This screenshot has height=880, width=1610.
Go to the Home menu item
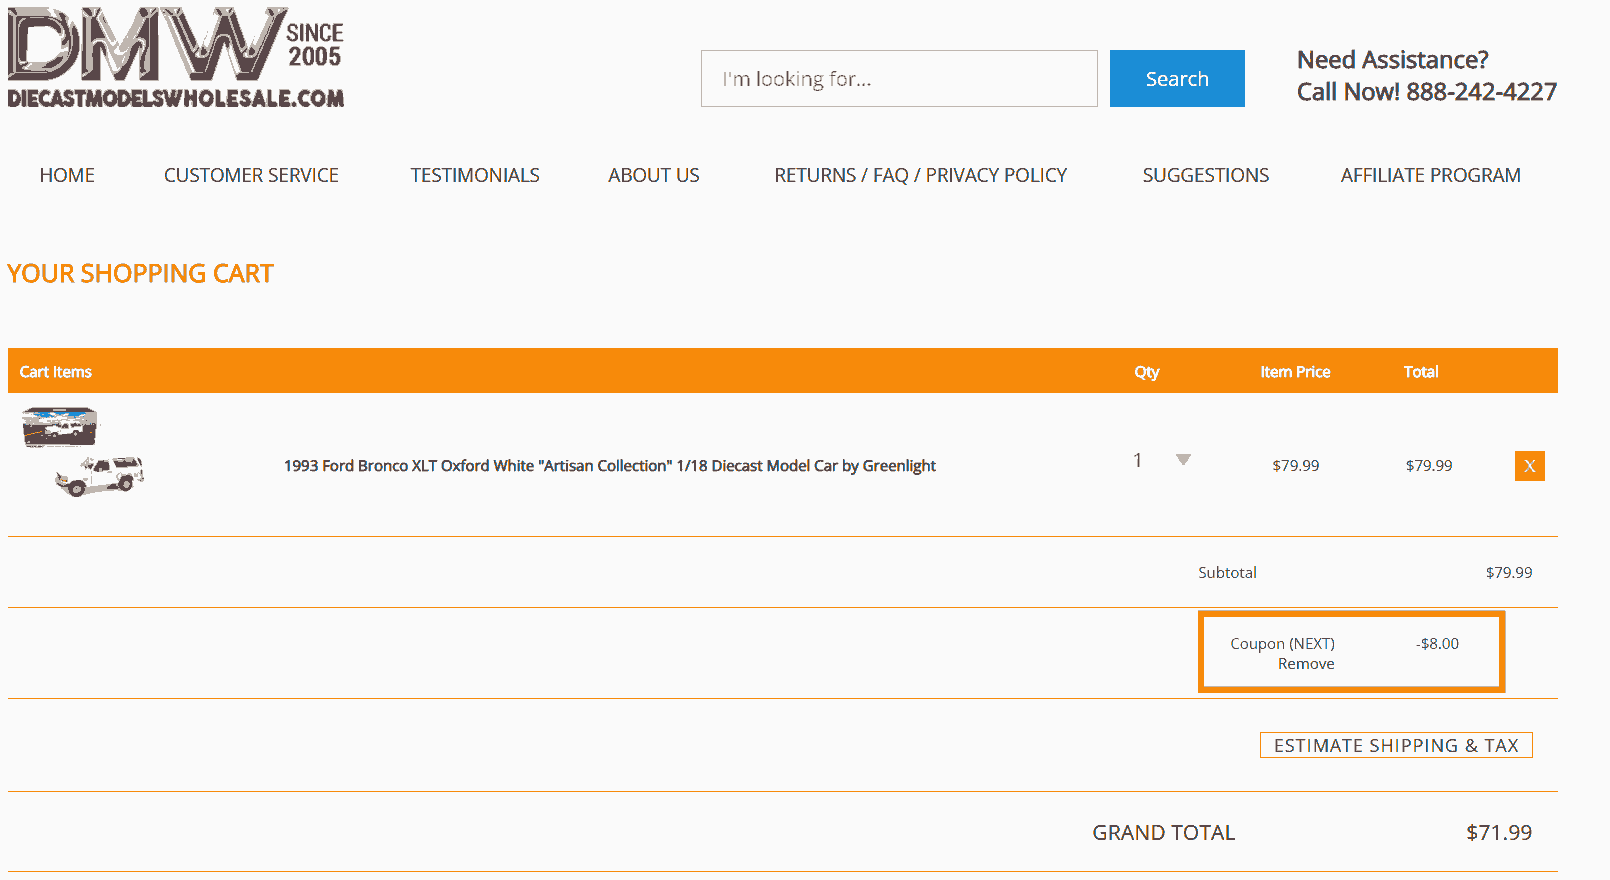(67, 175)
